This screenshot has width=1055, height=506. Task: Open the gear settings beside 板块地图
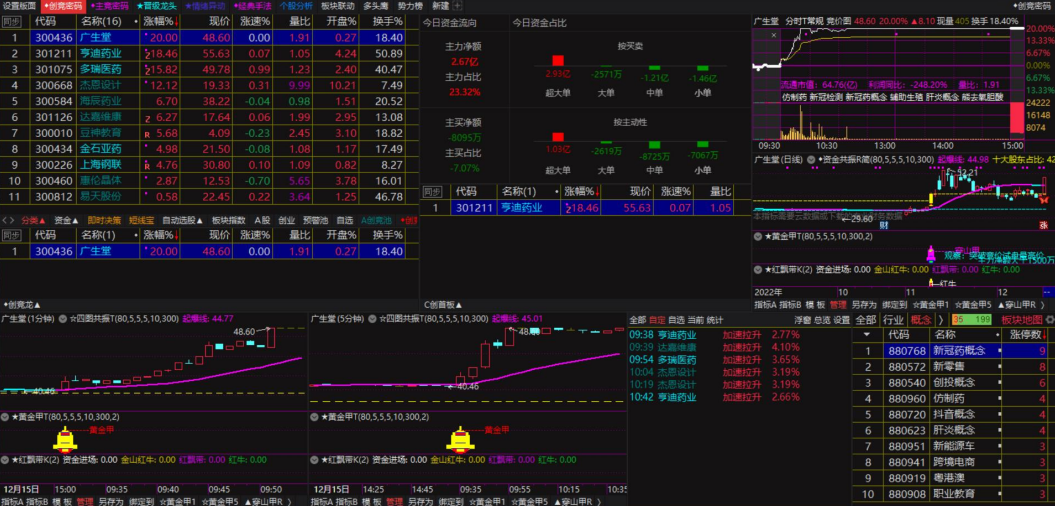pos(1048,320)
